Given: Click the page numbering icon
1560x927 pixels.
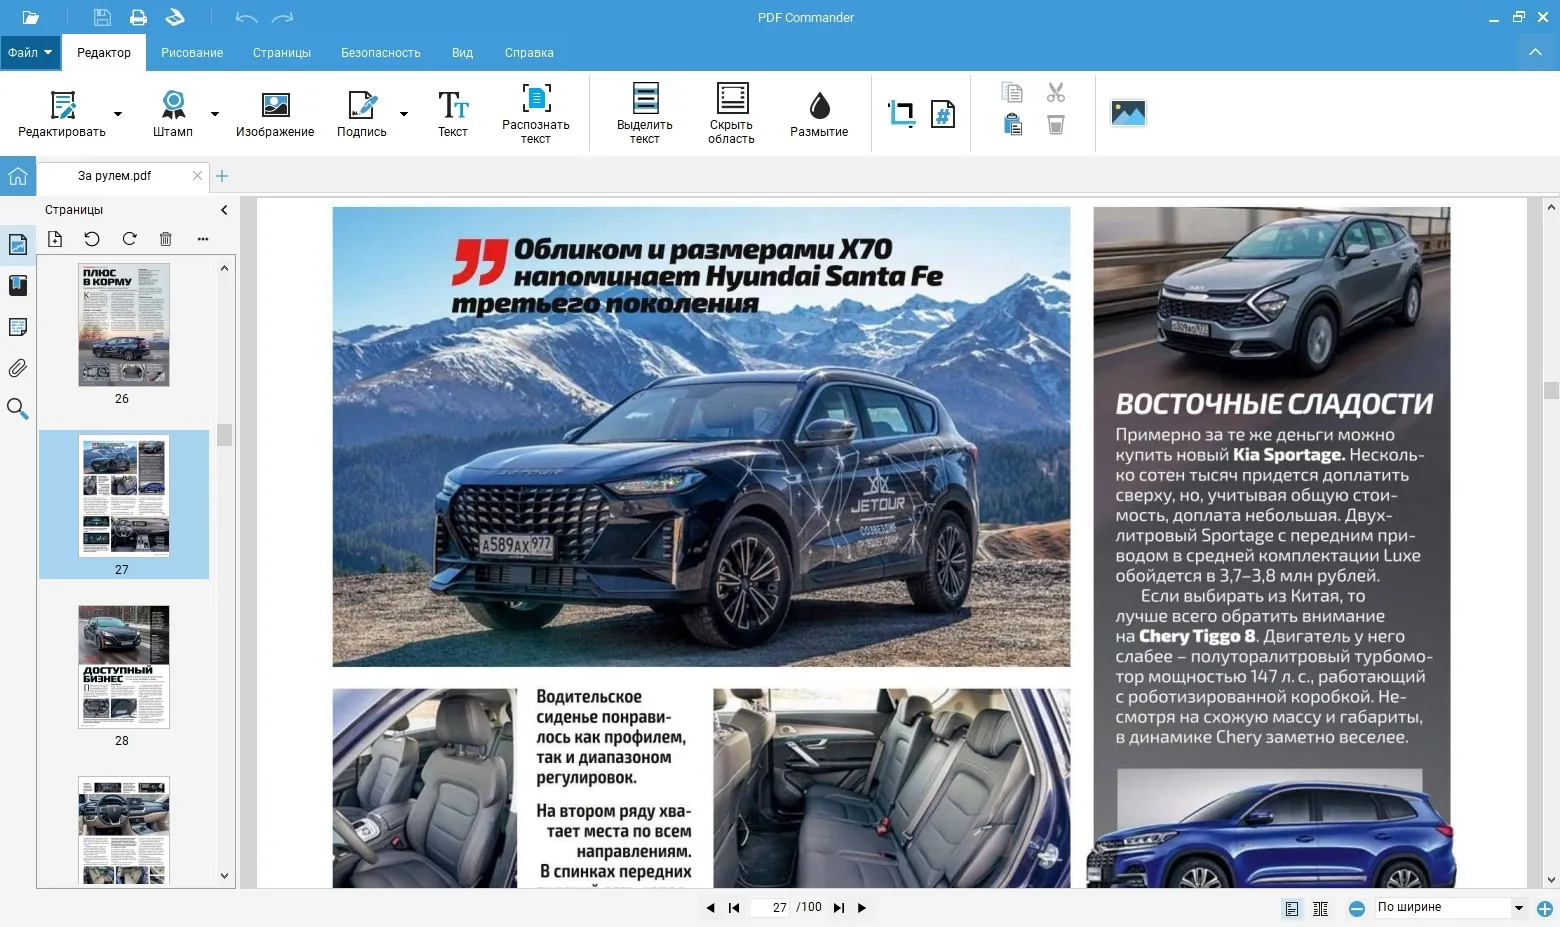Looking at the screenshot, I should point(943,114).
